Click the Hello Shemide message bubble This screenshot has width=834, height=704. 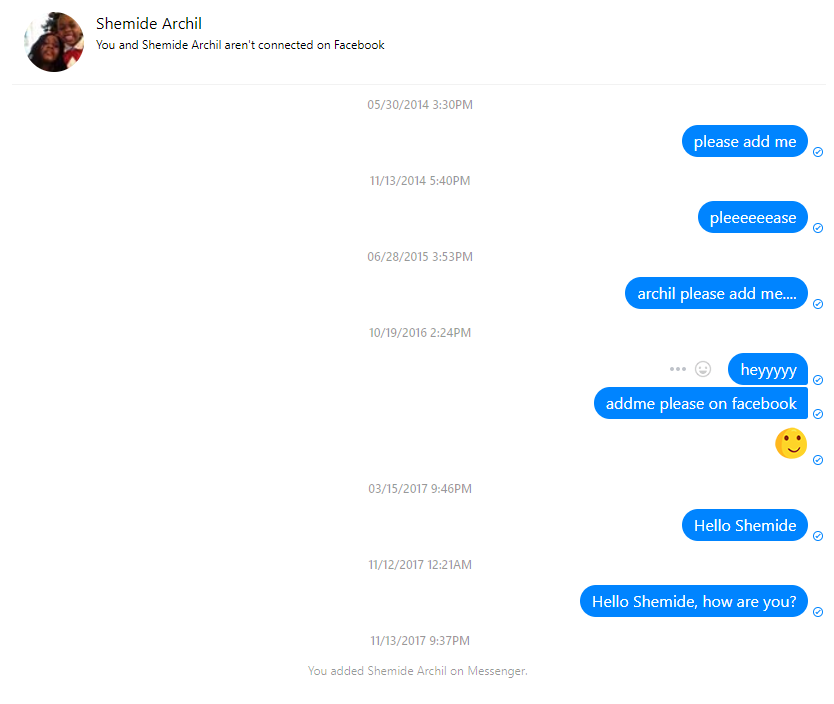coord(745,525)
